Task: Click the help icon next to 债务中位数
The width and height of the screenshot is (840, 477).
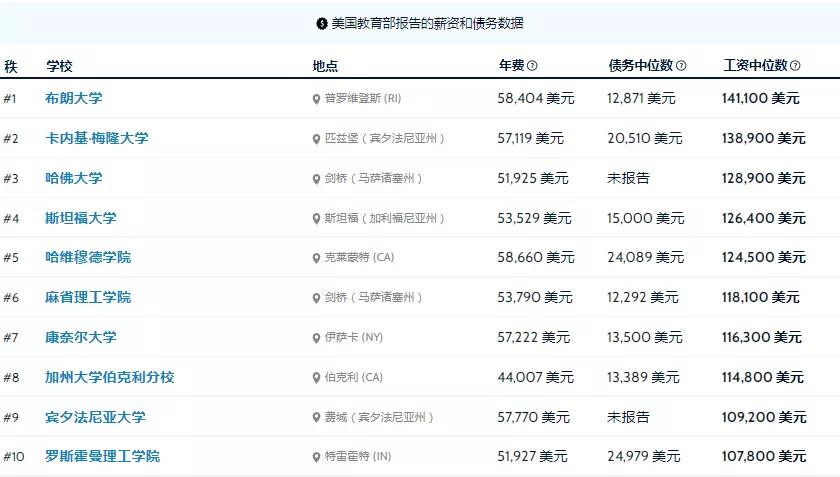Action: click(x=681, y=65)
